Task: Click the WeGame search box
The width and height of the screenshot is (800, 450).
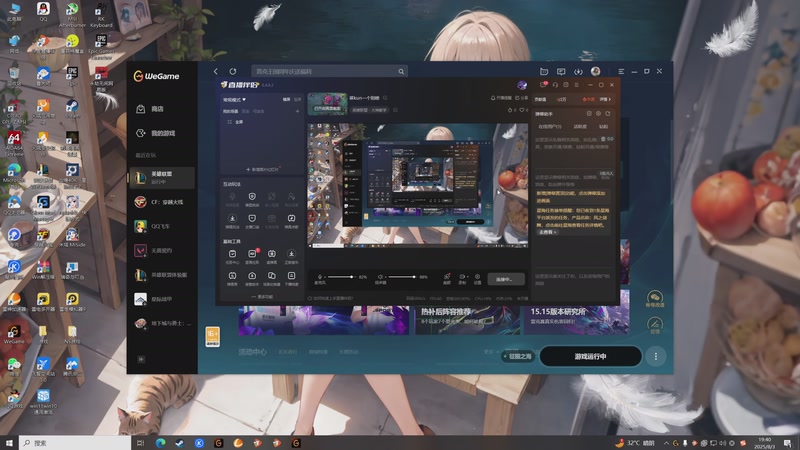Action: tap(329, 71)
